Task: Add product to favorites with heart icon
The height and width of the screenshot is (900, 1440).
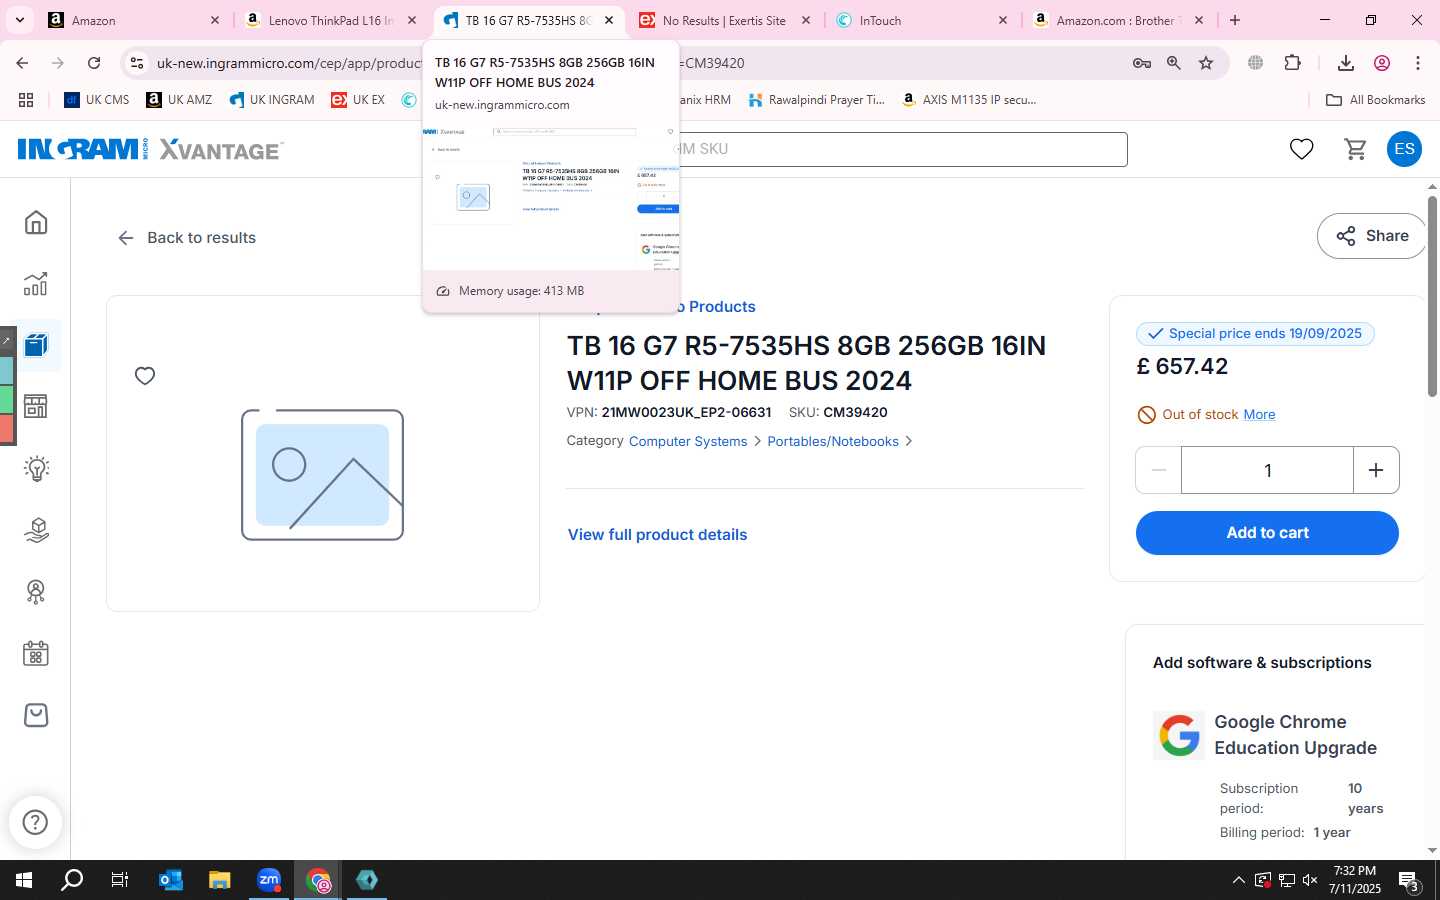Action: 145,376
